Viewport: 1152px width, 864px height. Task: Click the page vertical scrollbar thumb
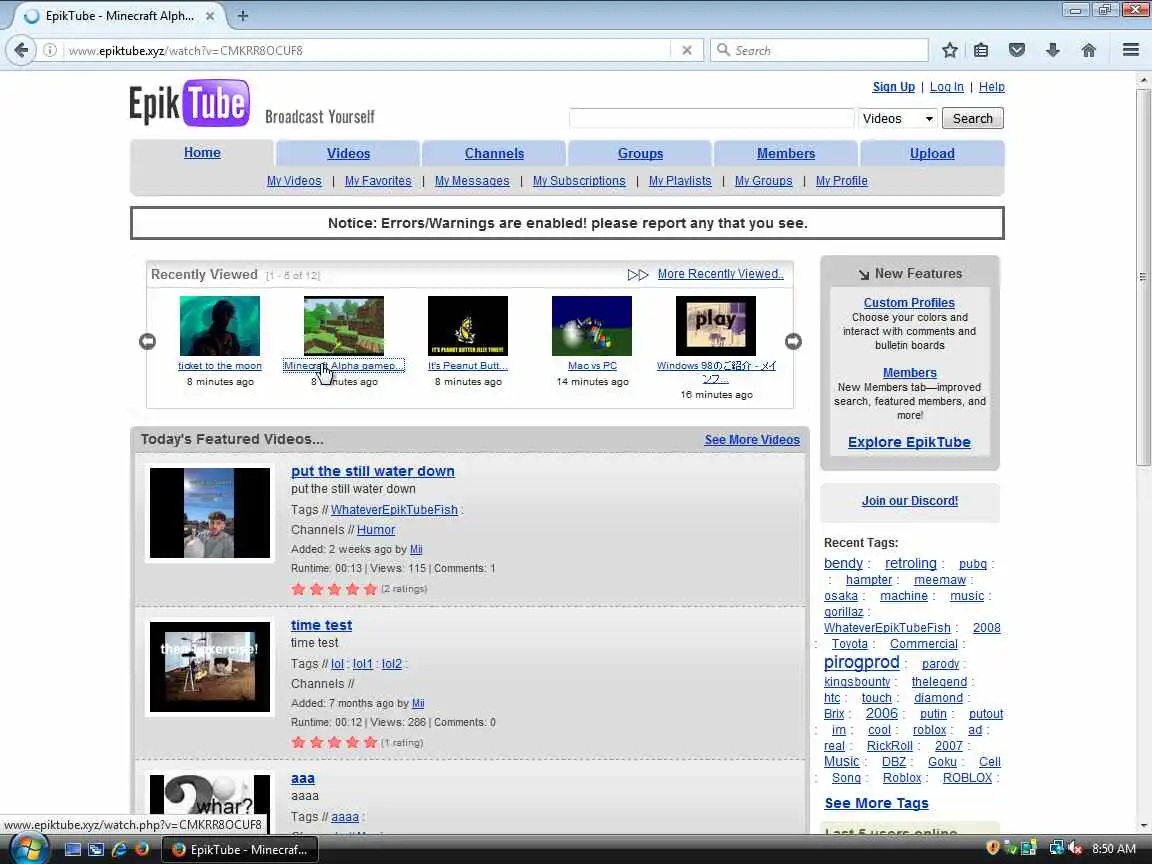coord(1142,277)
